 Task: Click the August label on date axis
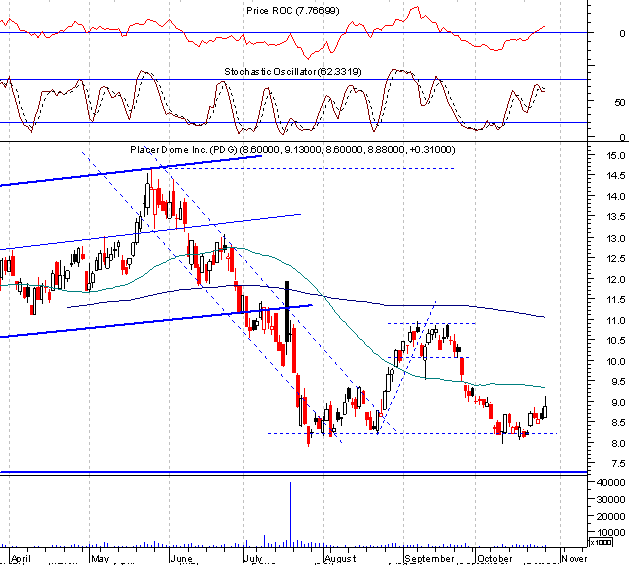tap(340, 559)
